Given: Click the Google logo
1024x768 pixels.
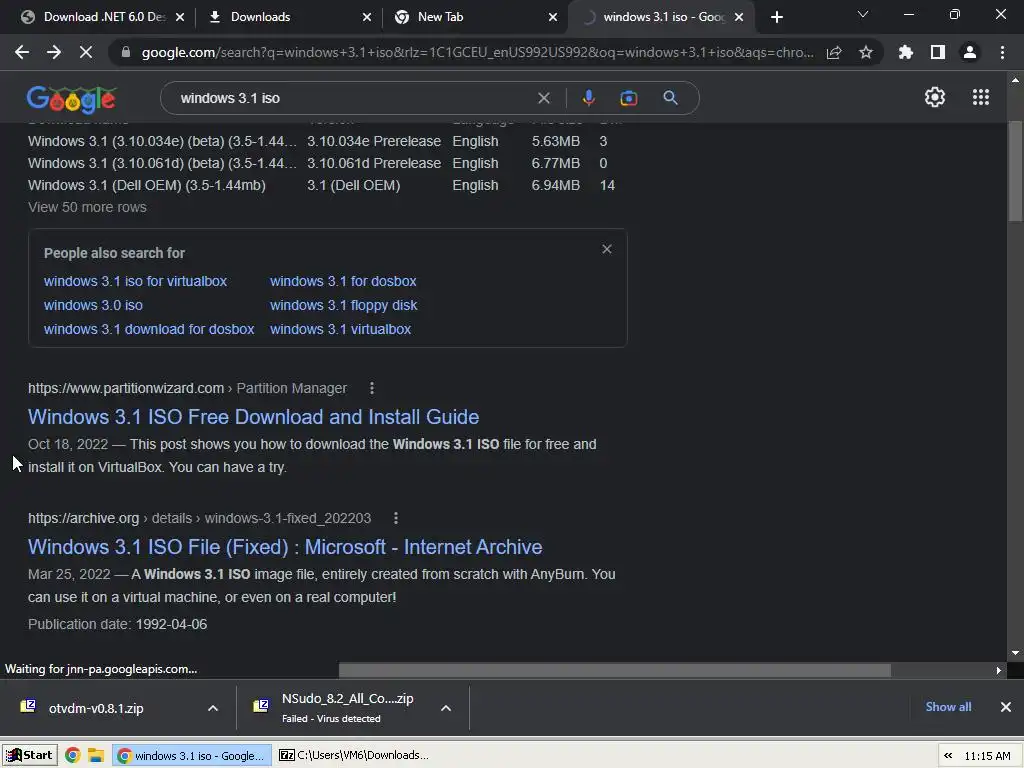Looking at the screenshot, I should coord(71,99).
